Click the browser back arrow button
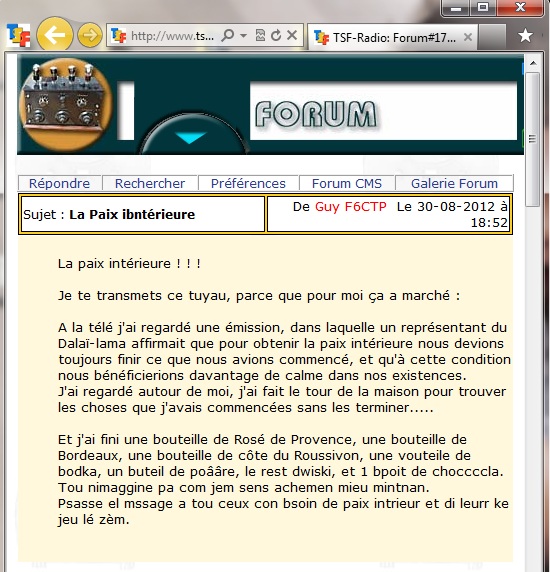This screenshot has height=572, width=550. [x=55, y=35]
